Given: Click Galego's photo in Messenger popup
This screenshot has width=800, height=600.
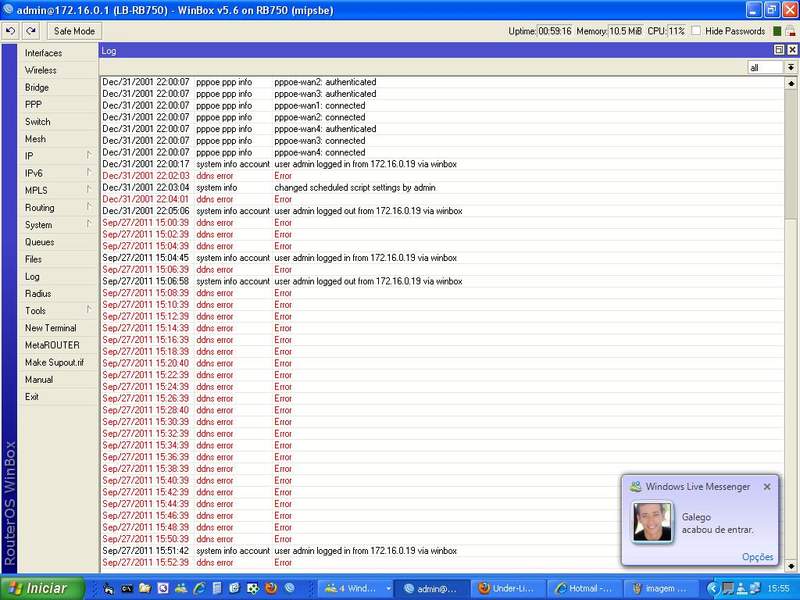Looking at the screenshot, I should point(652,521).
